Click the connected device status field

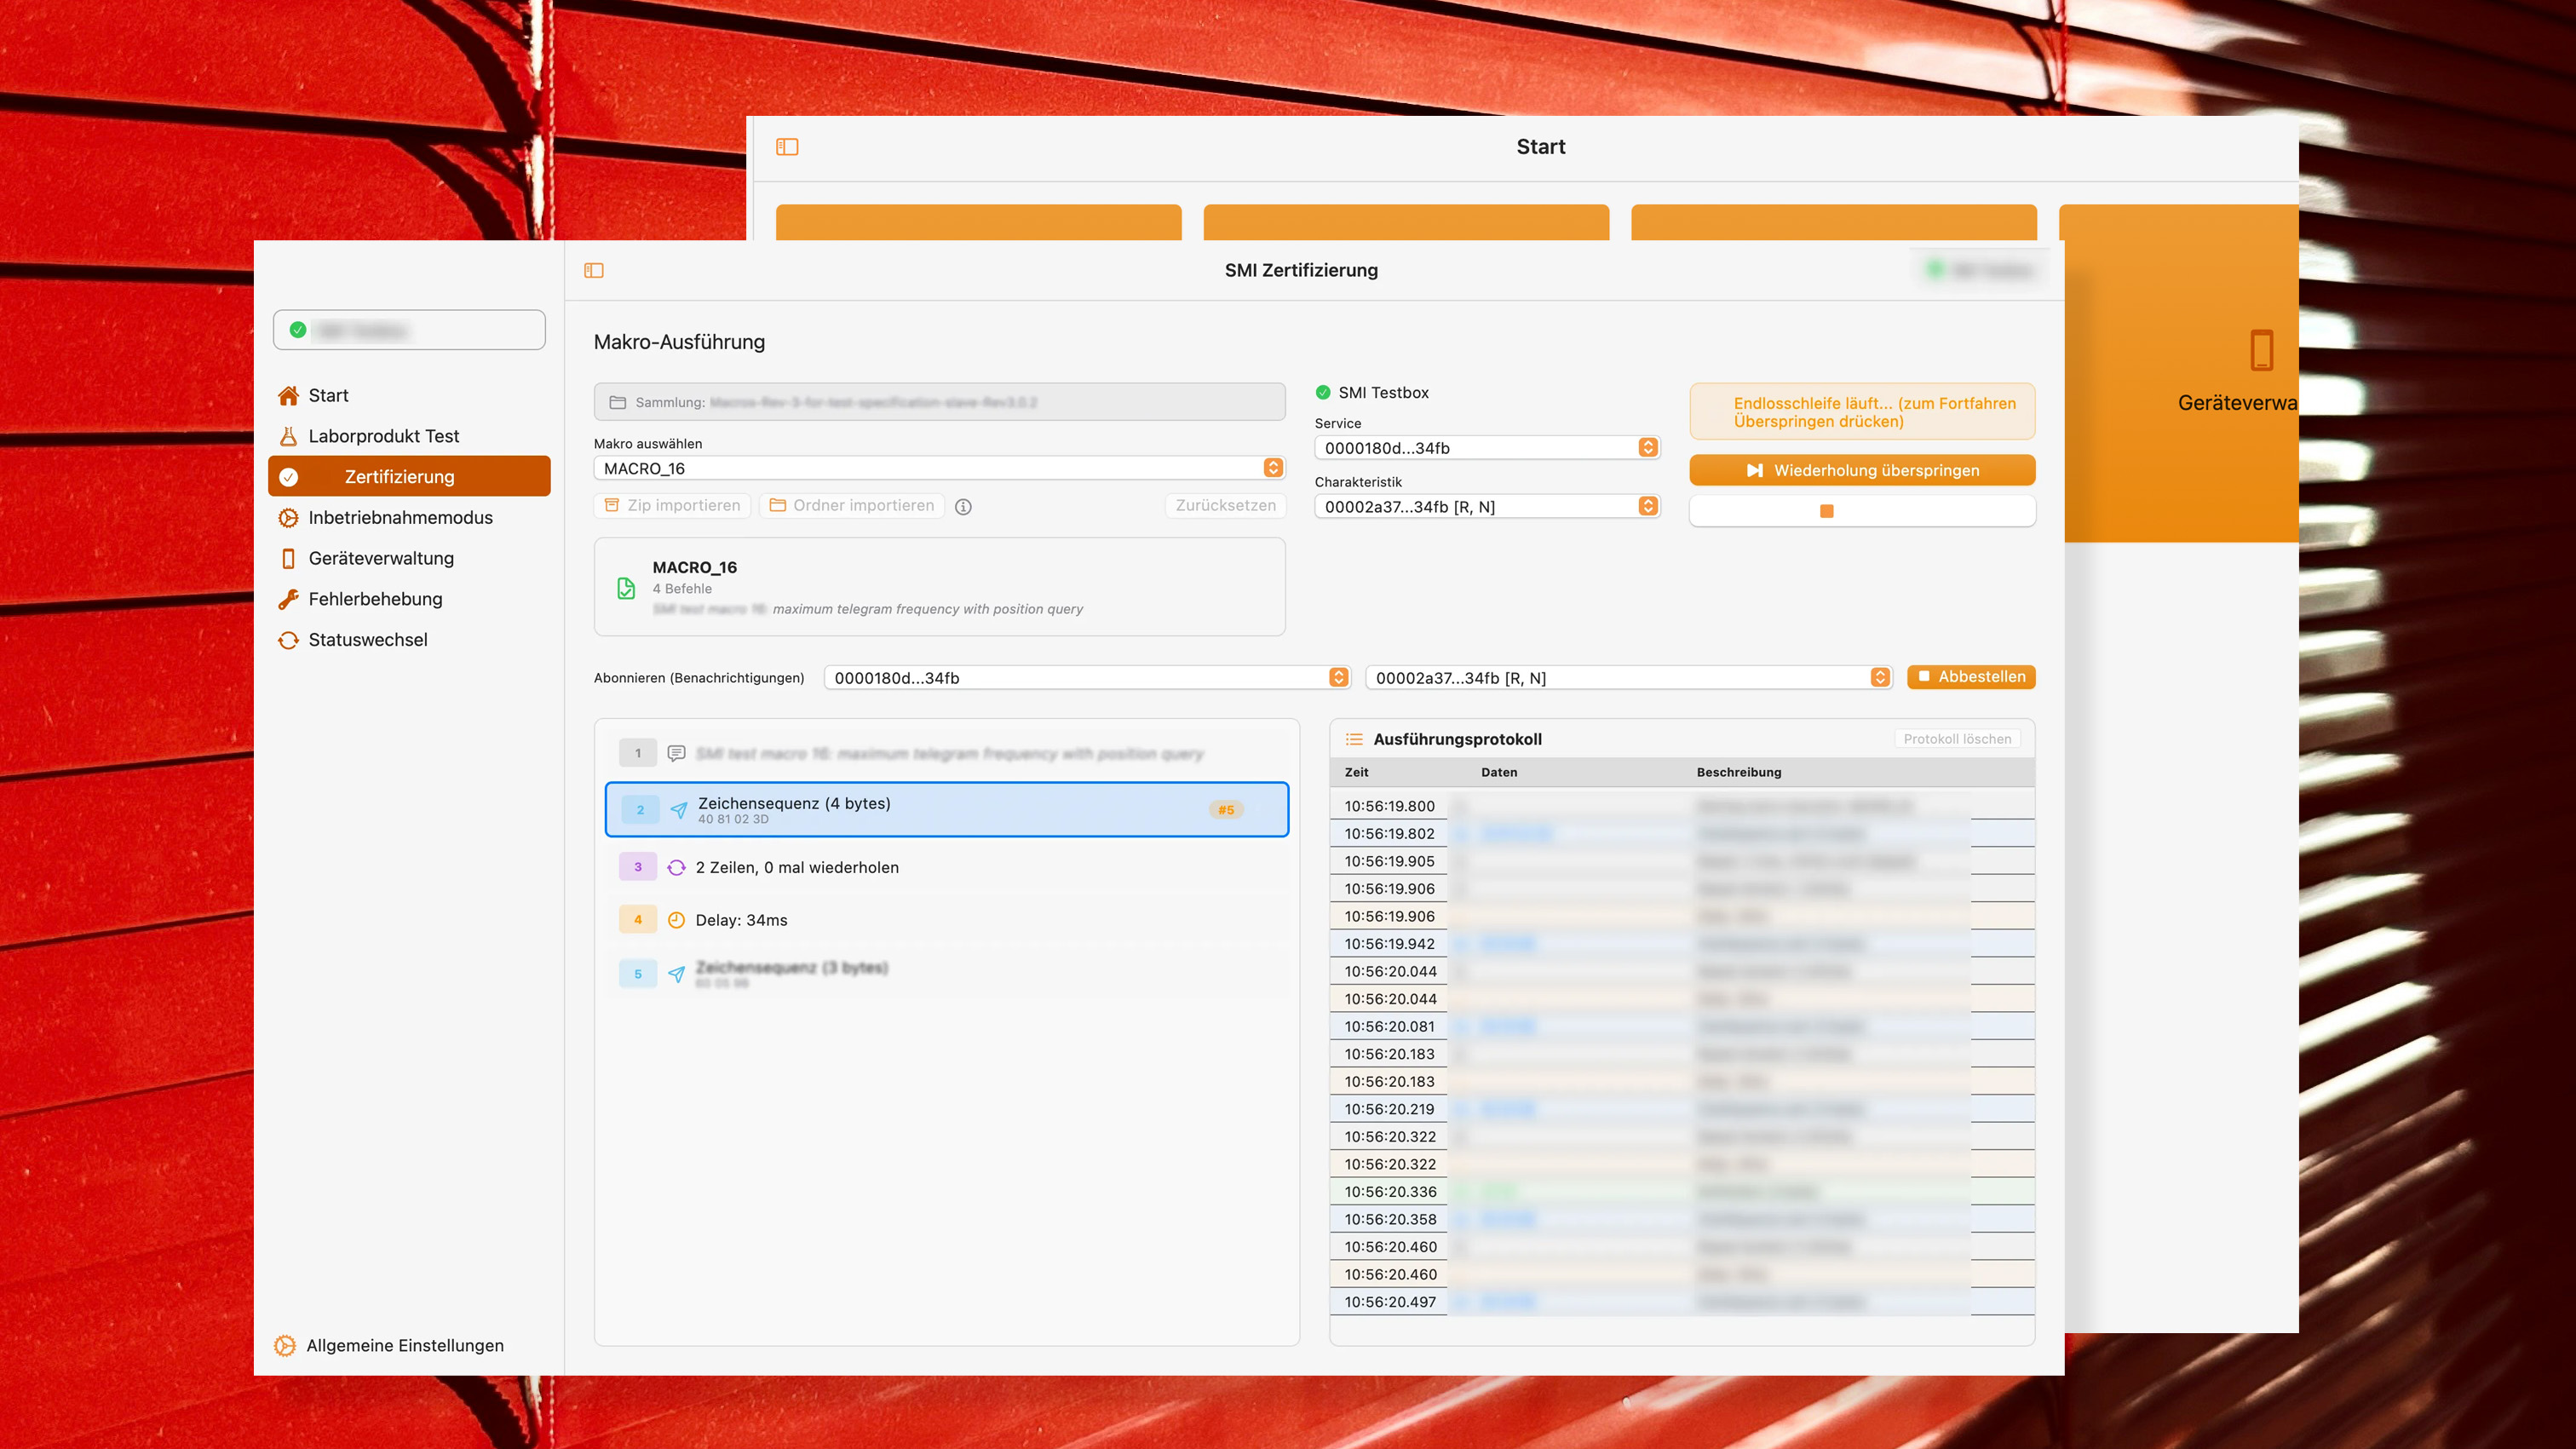point(409,330)
